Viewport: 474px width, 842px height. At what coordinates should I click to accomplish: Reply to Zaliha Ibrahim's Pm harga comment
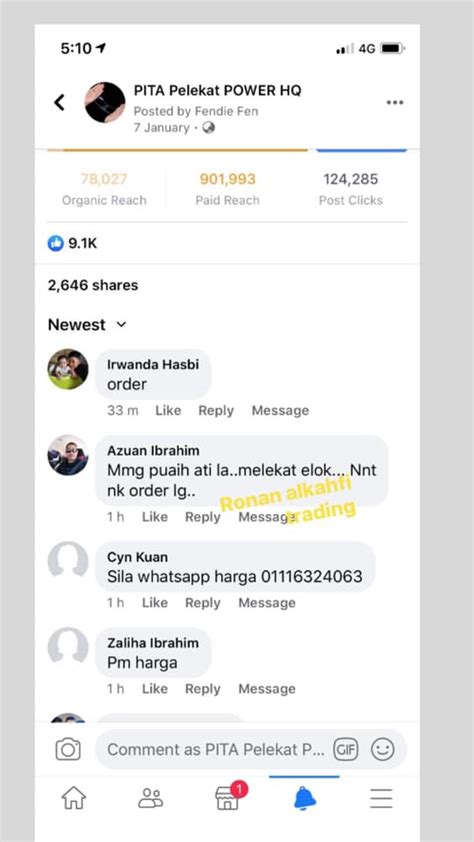click(202, 688)
